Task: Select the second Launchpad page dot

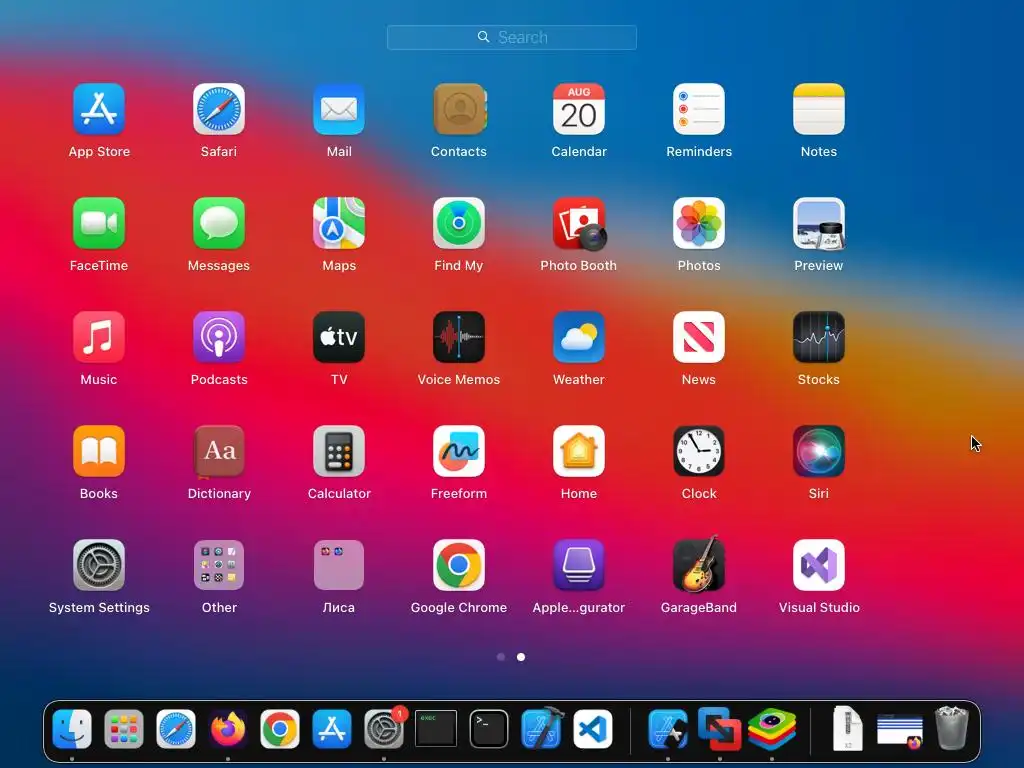Action: pos(521,657)
